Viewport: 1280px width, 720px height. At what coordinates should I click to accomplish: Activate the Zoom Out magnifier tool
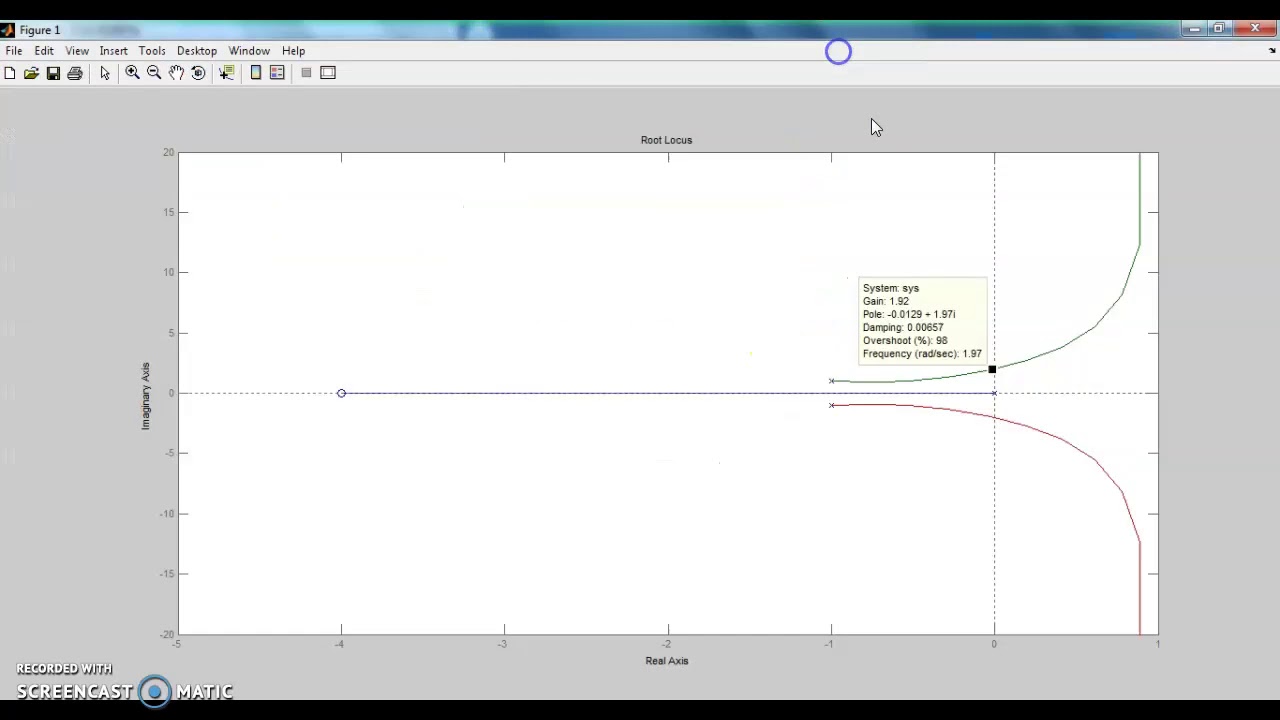click(154, 73)
